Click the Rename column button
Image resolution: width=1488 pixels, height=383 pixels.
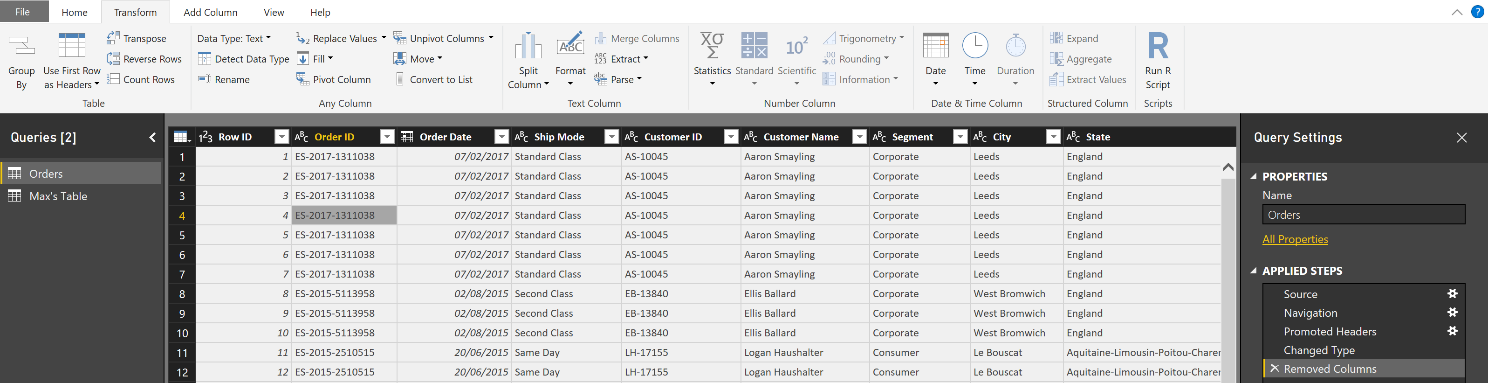coord(224,79)
